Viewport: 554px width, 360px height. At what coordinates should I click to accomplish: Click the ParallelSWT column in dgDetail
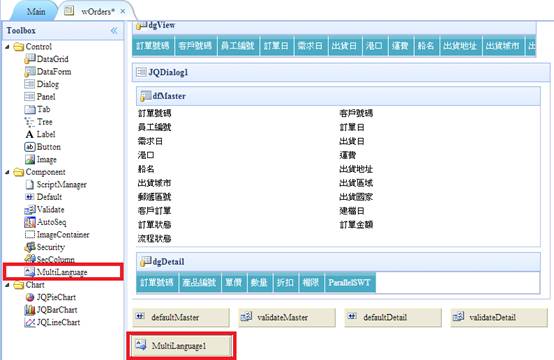[x=350, y=282]
